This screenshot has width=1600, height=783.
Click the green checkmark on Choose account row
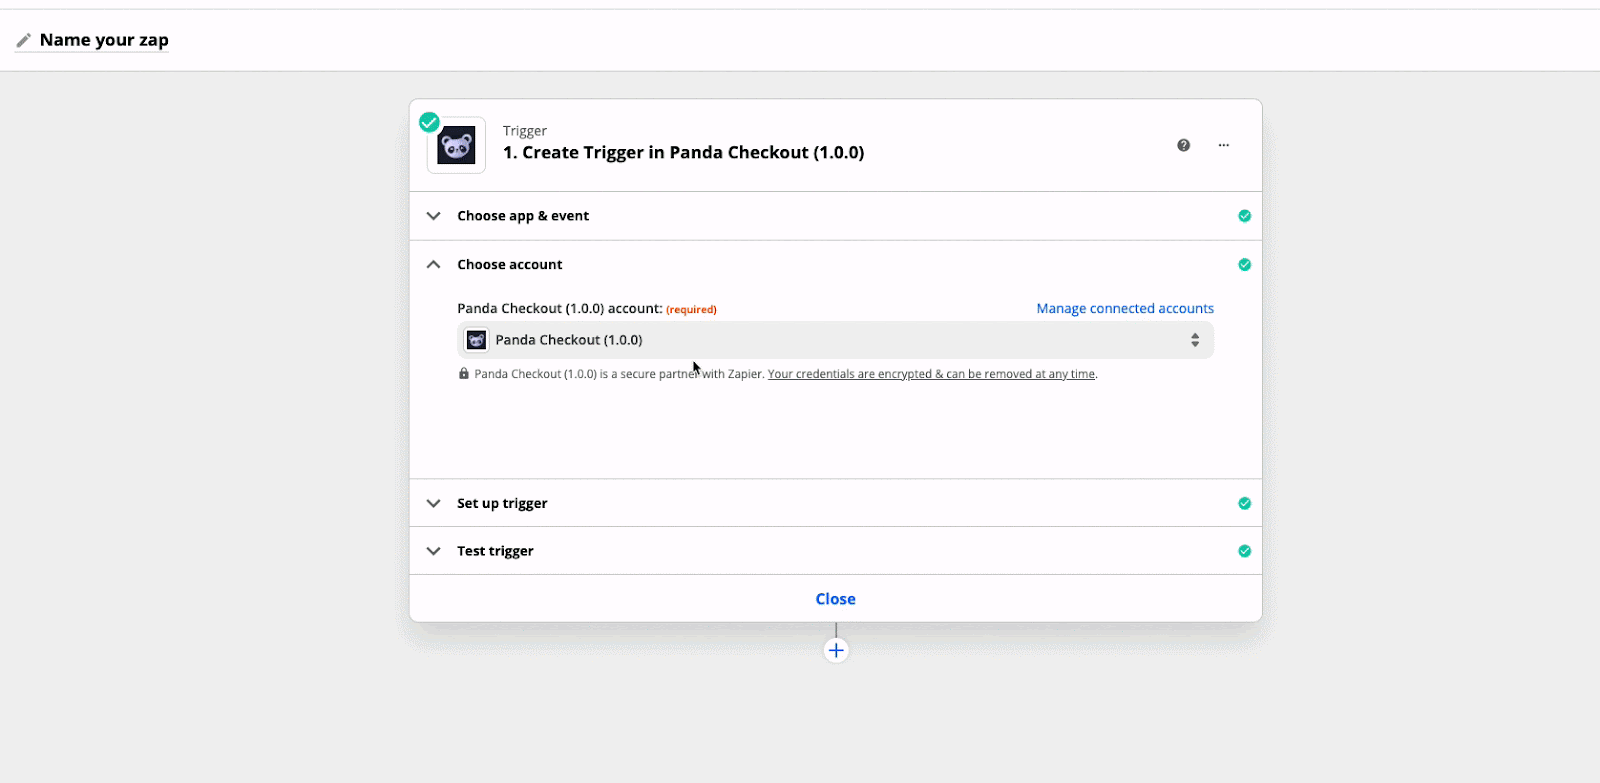click(1245, 265)
